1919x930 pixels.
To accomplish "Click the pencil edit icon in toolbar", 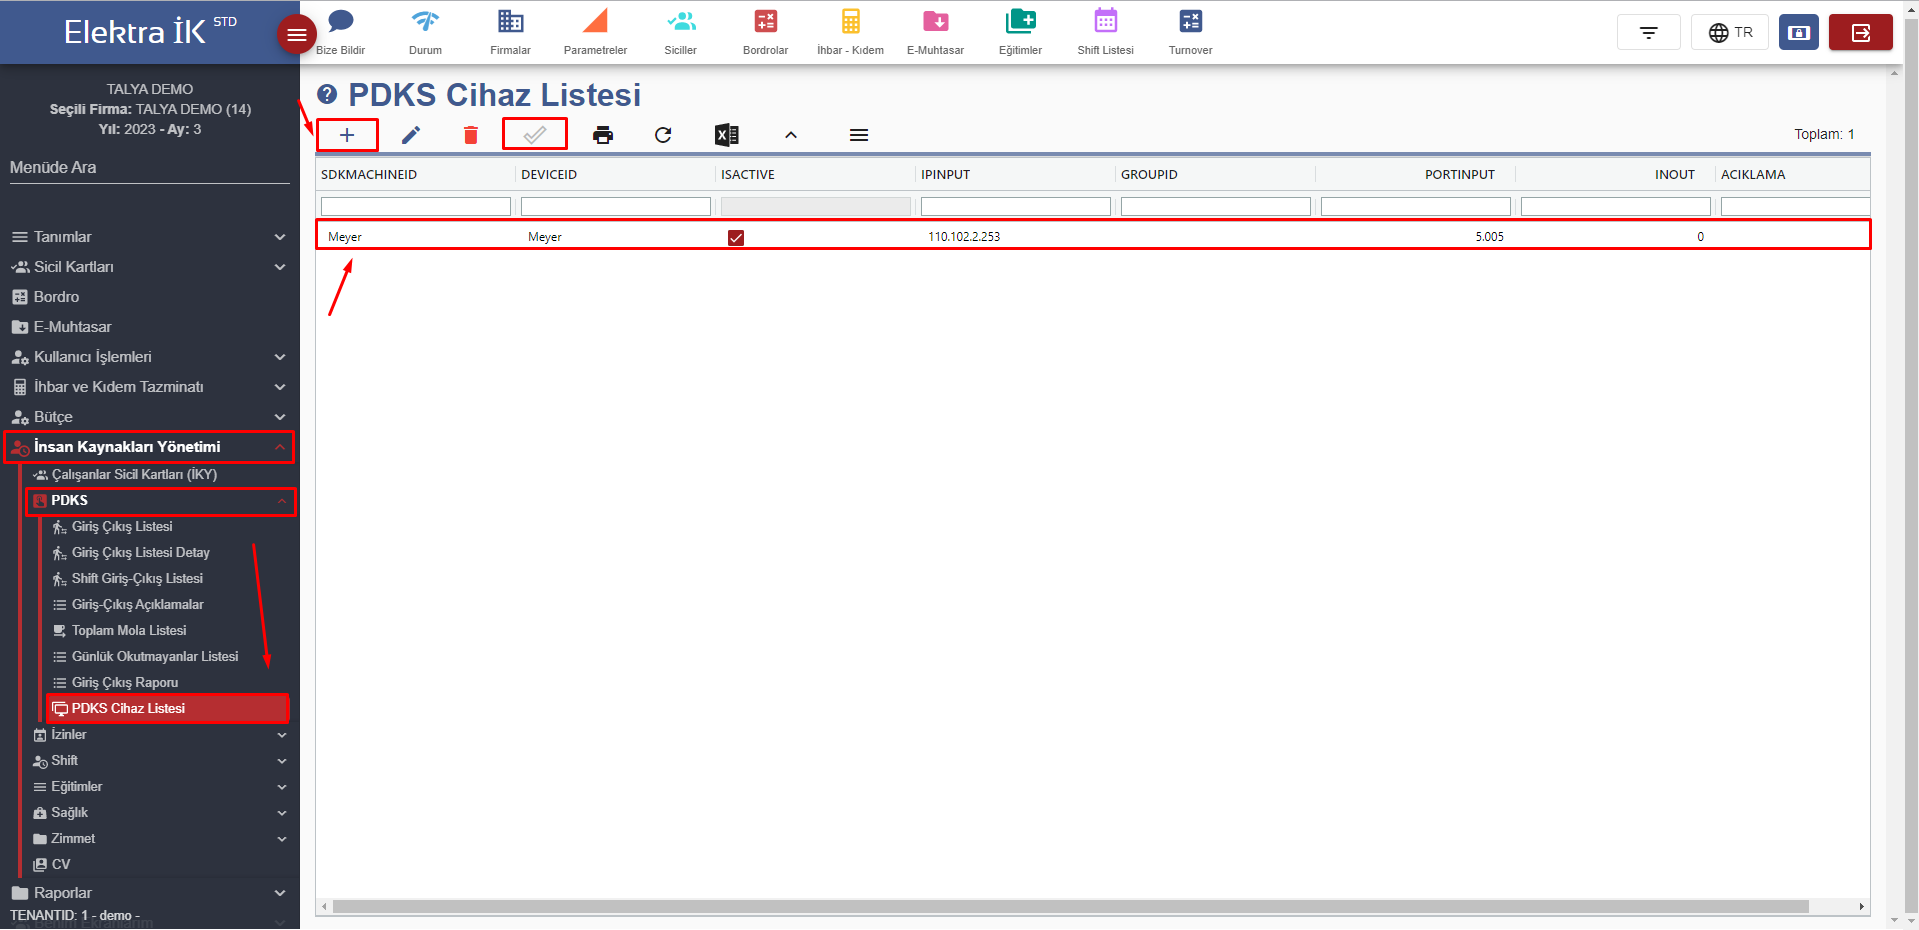I will pos(411,135).
